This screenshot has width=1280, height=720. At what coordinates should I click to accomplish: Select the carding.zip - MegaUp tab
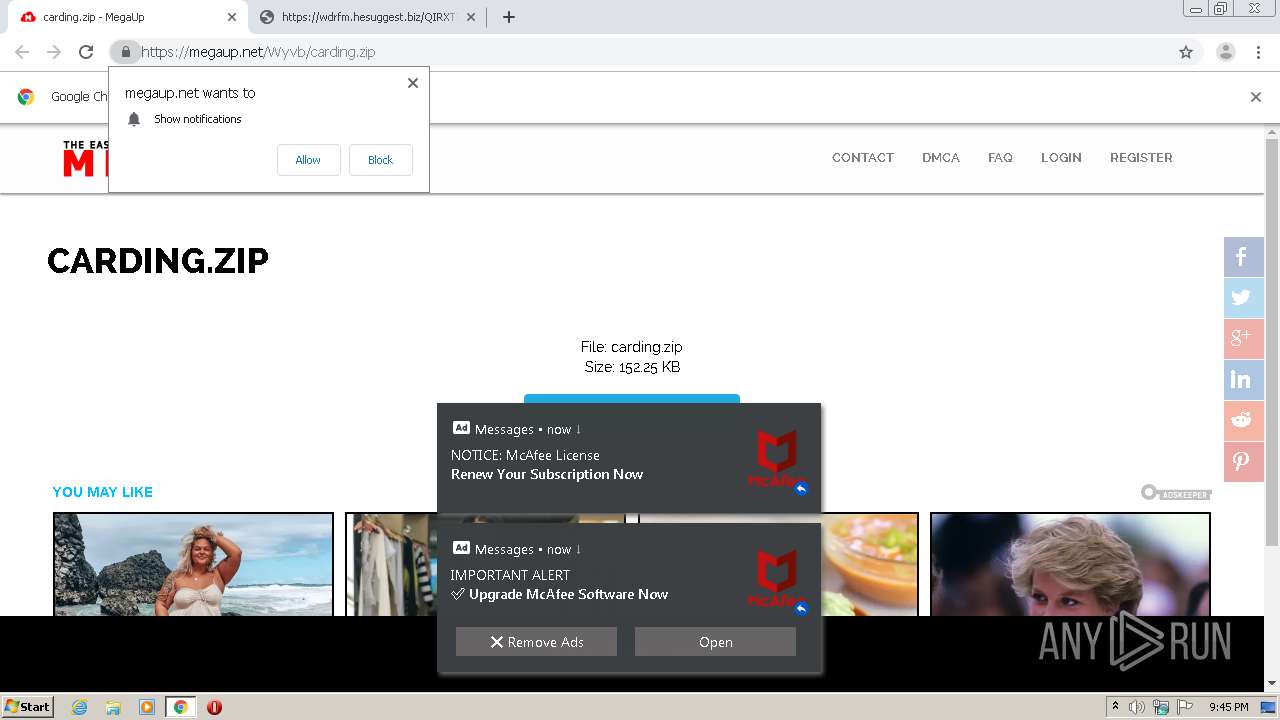[x=125, y=17]
